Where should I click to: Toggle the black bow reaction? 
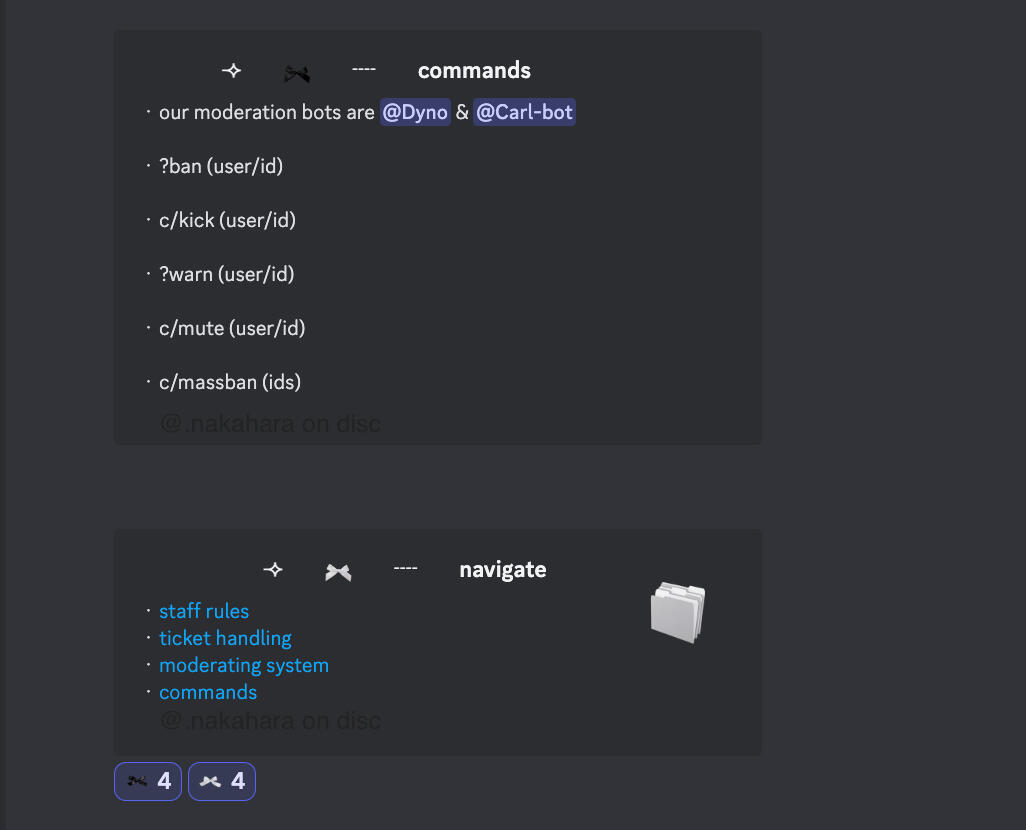[148, 781]
